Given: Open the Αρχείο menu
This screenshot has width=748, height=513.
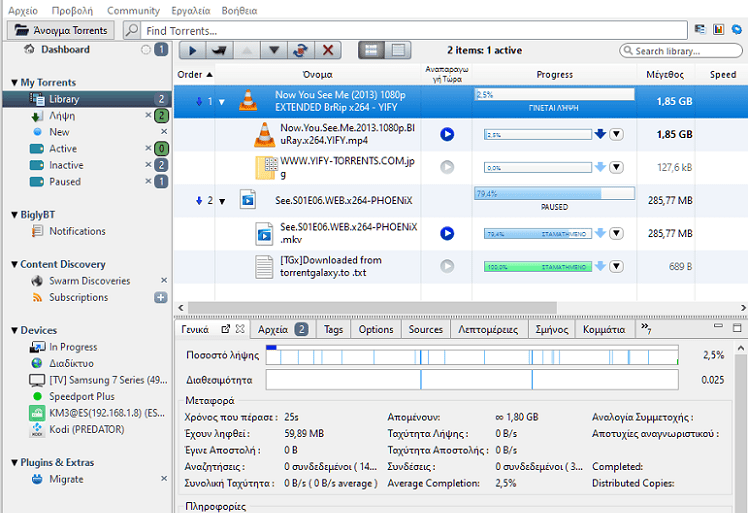Looking at the screenshot, I should (x=23, y=10).
